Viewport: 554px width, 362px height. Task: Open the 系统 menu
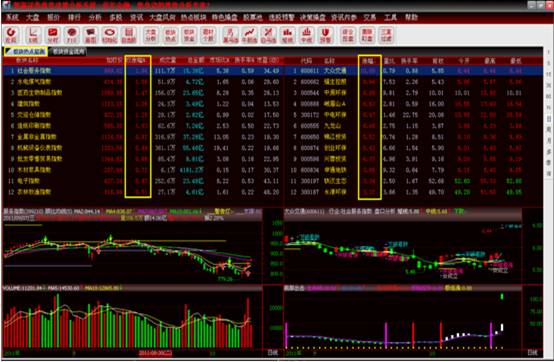pos(12,17)
